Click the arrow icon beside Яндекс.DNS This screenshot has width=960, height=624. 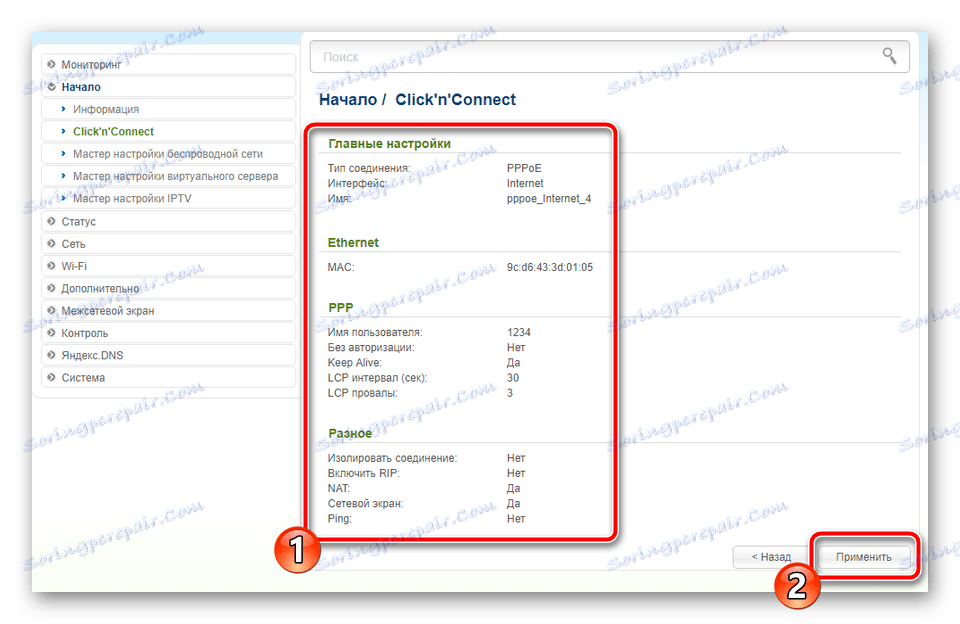[51, 355]
